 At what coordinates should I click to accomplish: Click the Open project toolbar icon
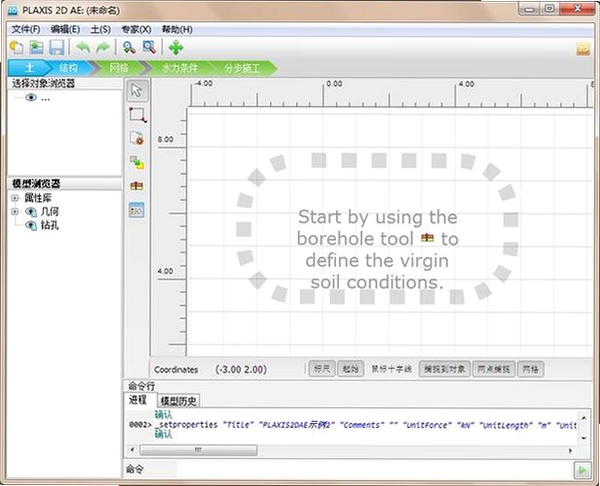37,47
